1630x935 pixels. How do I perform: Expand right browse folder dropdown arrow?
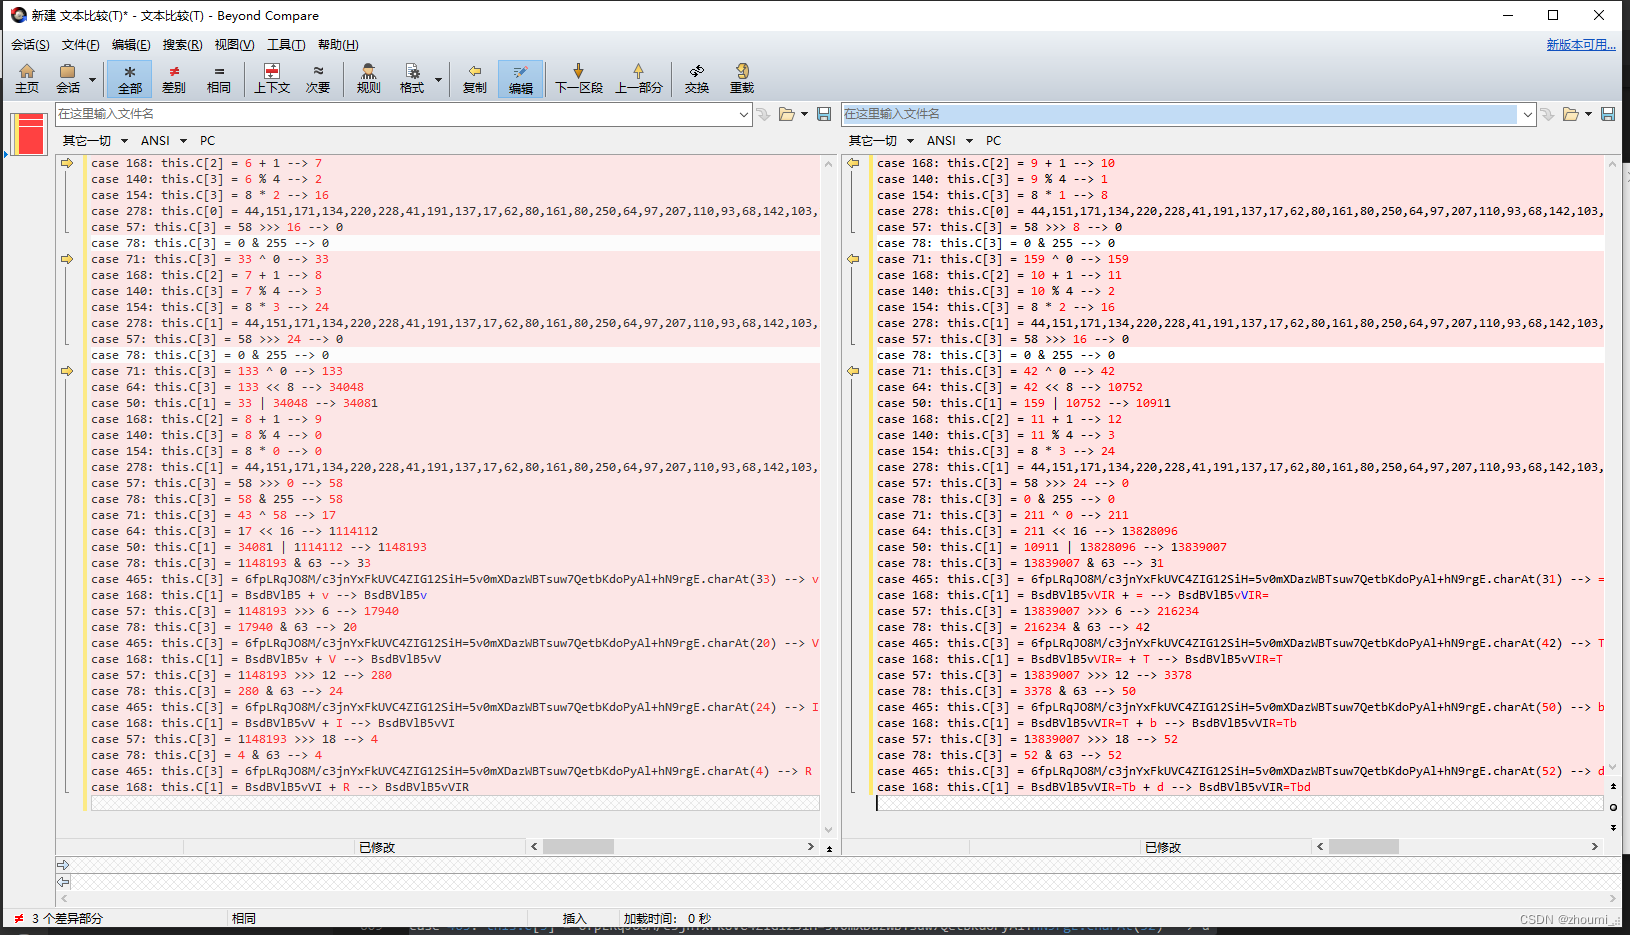(x=1588, y=114)
